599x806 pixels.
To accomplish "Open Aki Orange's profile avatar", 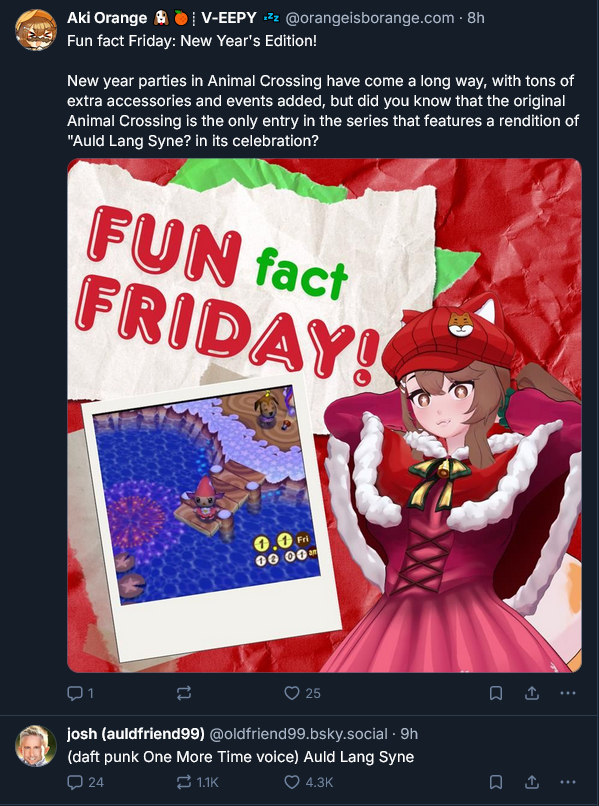I will pos(35,30).
